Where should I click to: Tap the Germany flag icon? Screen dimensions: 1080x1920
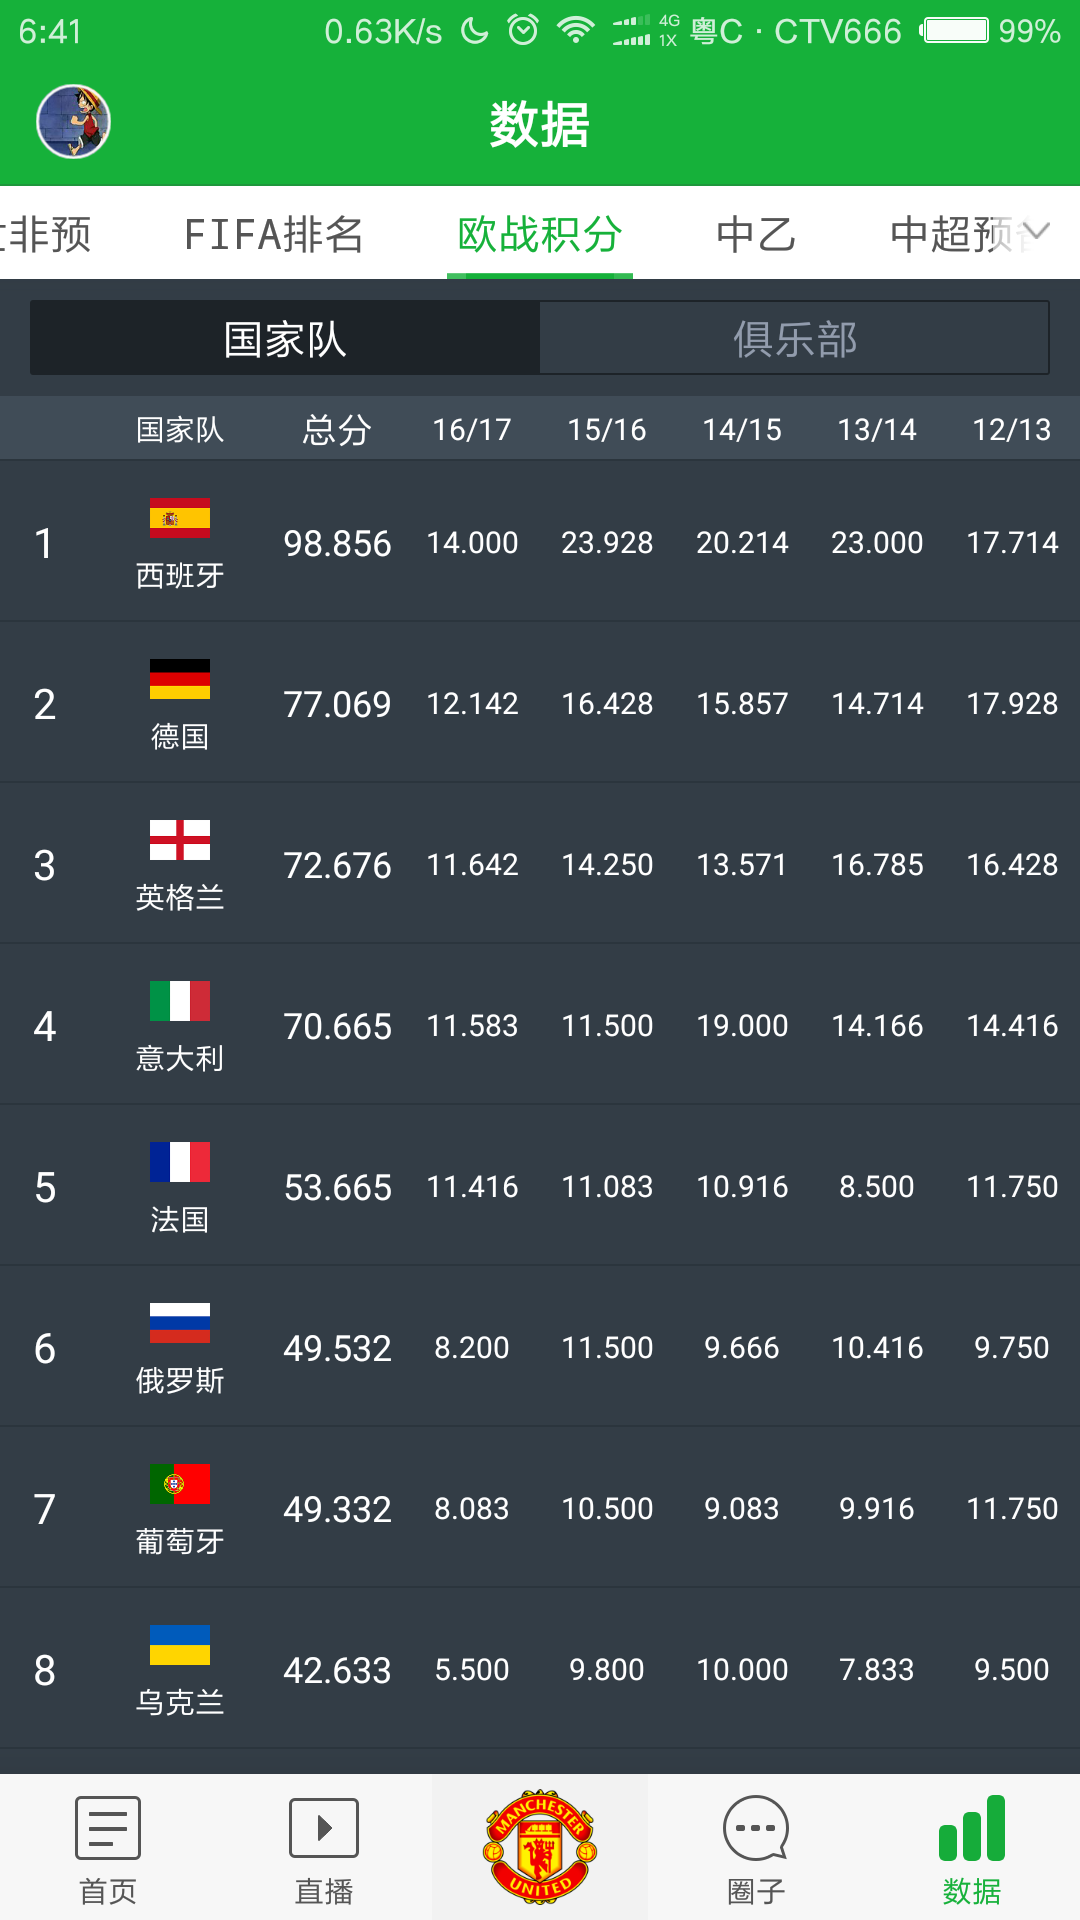pyautogui.click(x=180, y=679)
